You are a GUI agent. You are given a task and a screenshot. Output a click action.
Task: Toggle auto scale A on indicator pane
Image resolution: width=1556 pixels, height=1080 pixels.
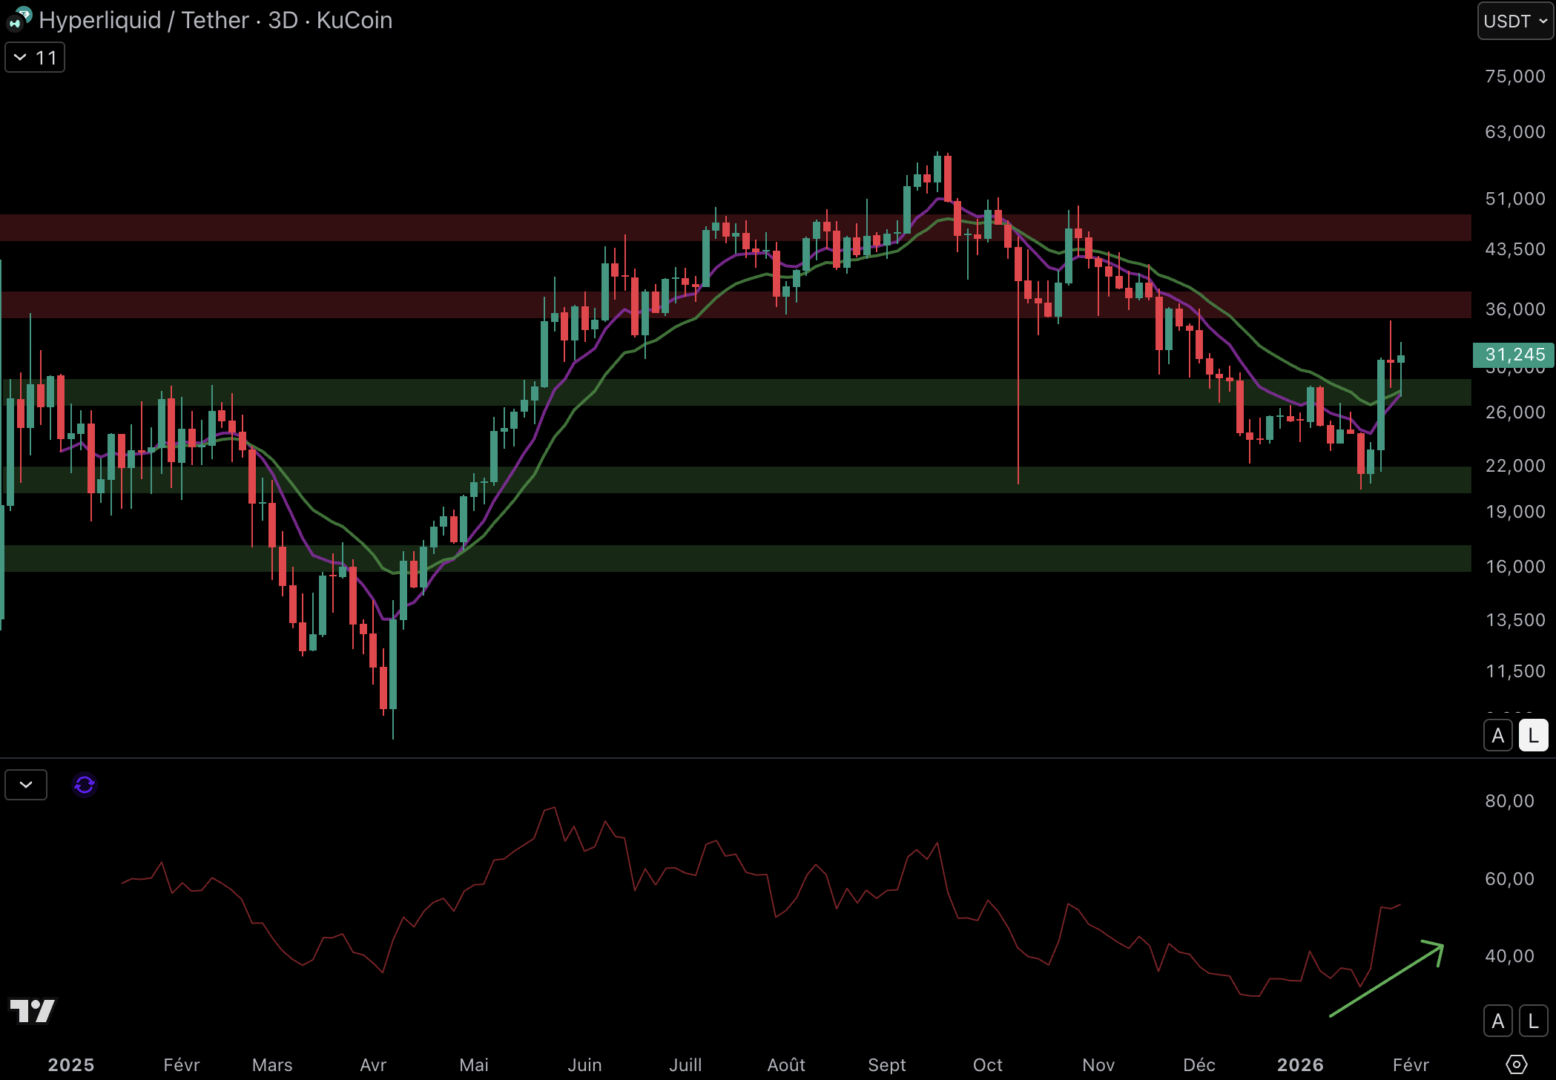tap(1497, 1021)
